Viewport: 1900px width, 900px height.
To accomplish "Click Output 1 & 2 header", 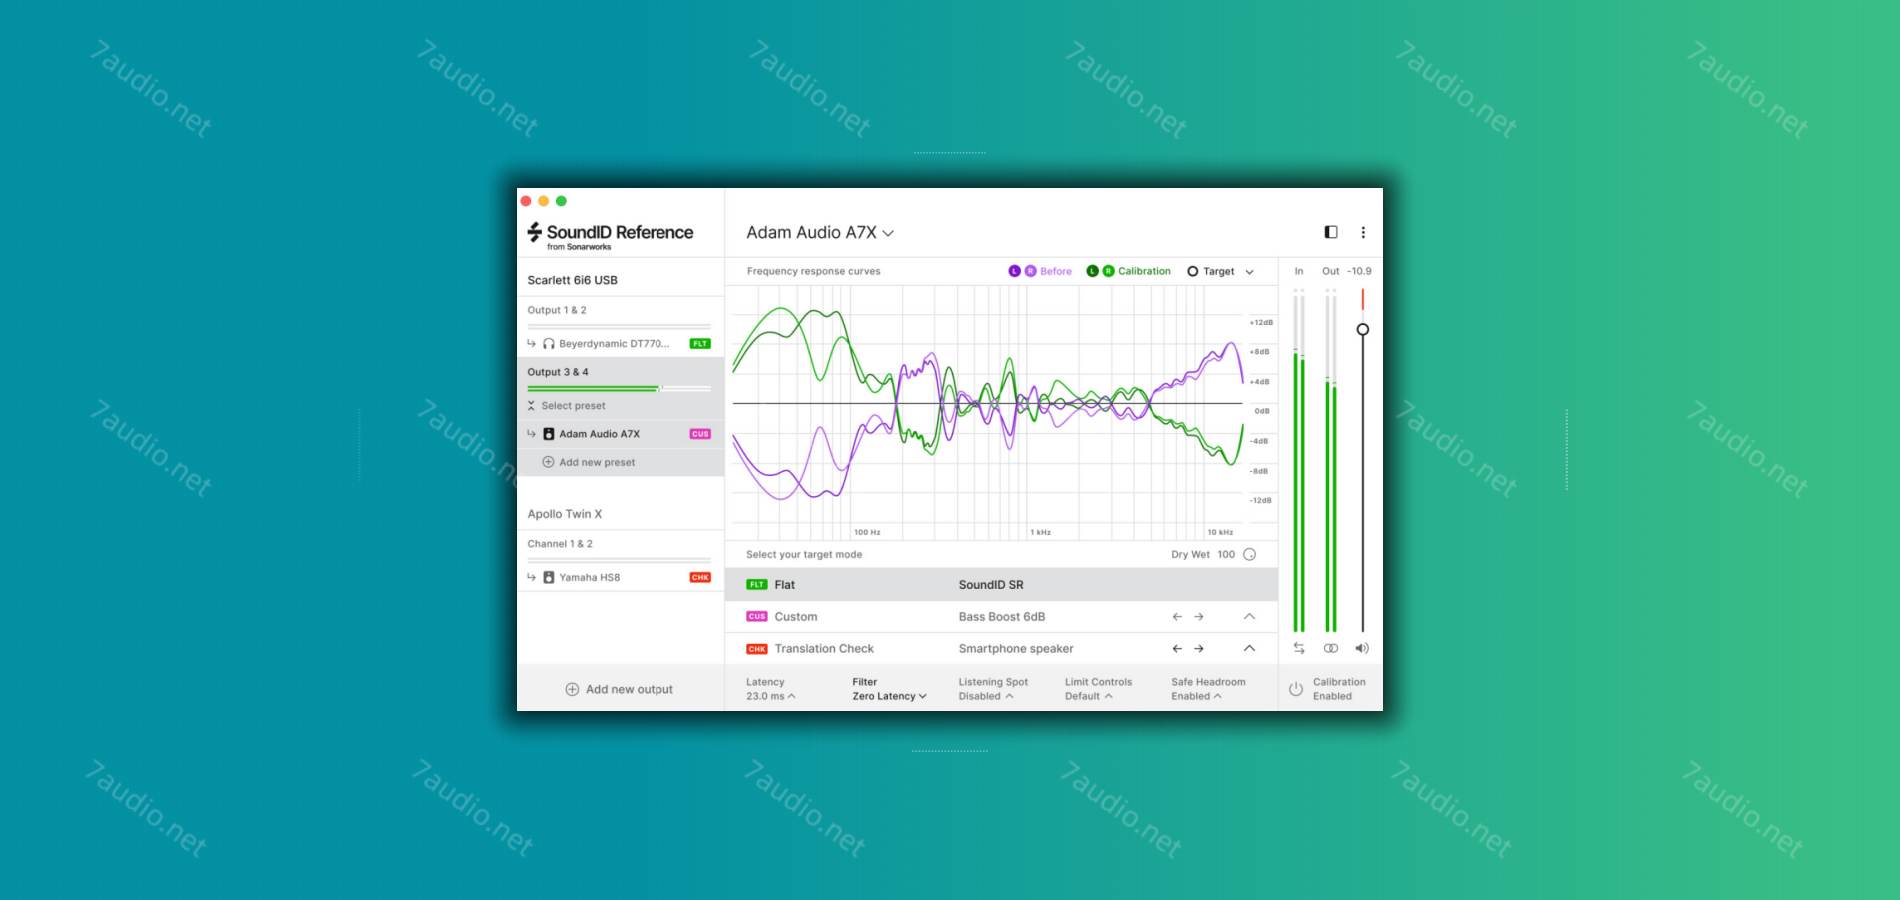I will 557,310.
